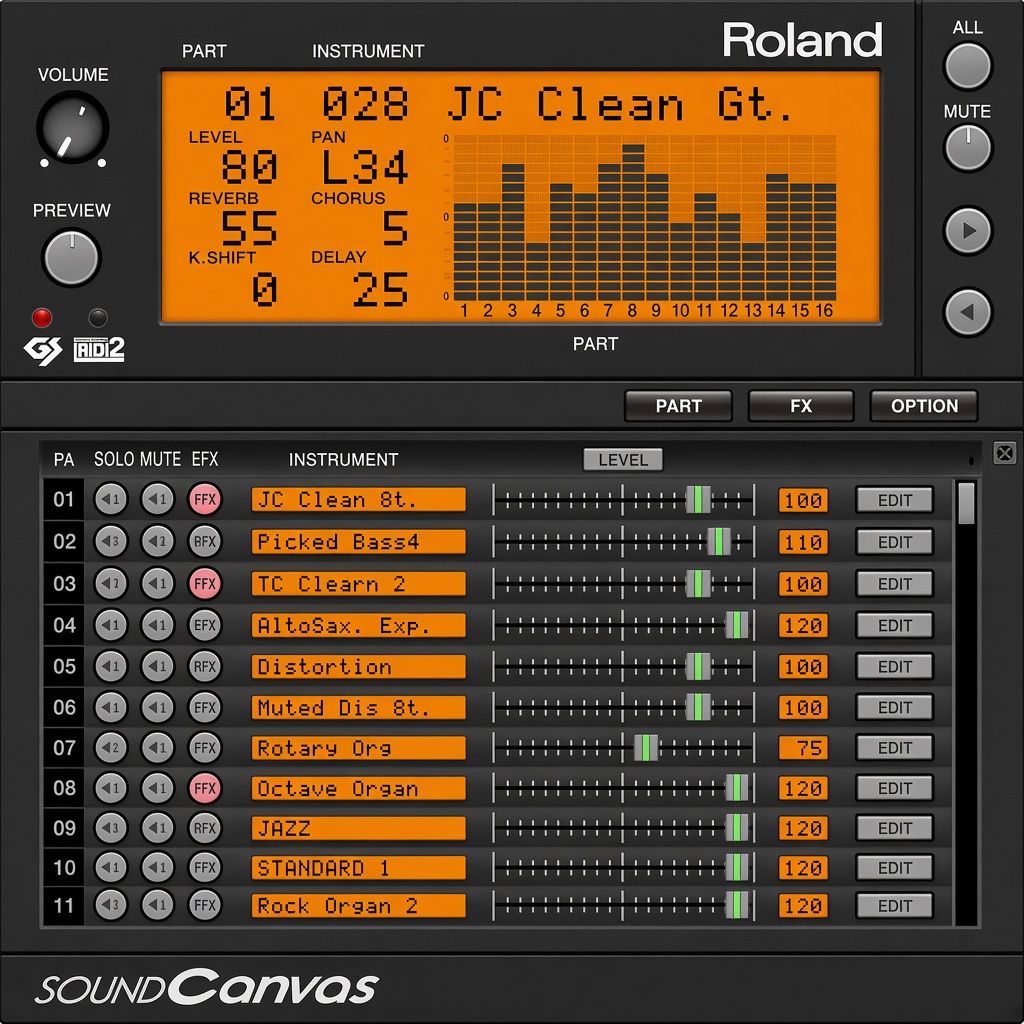Viewport: 1024px width, 1024px height.
Task: Mute part 06 Muted Dis Gt.
Action: coord(158,707)
